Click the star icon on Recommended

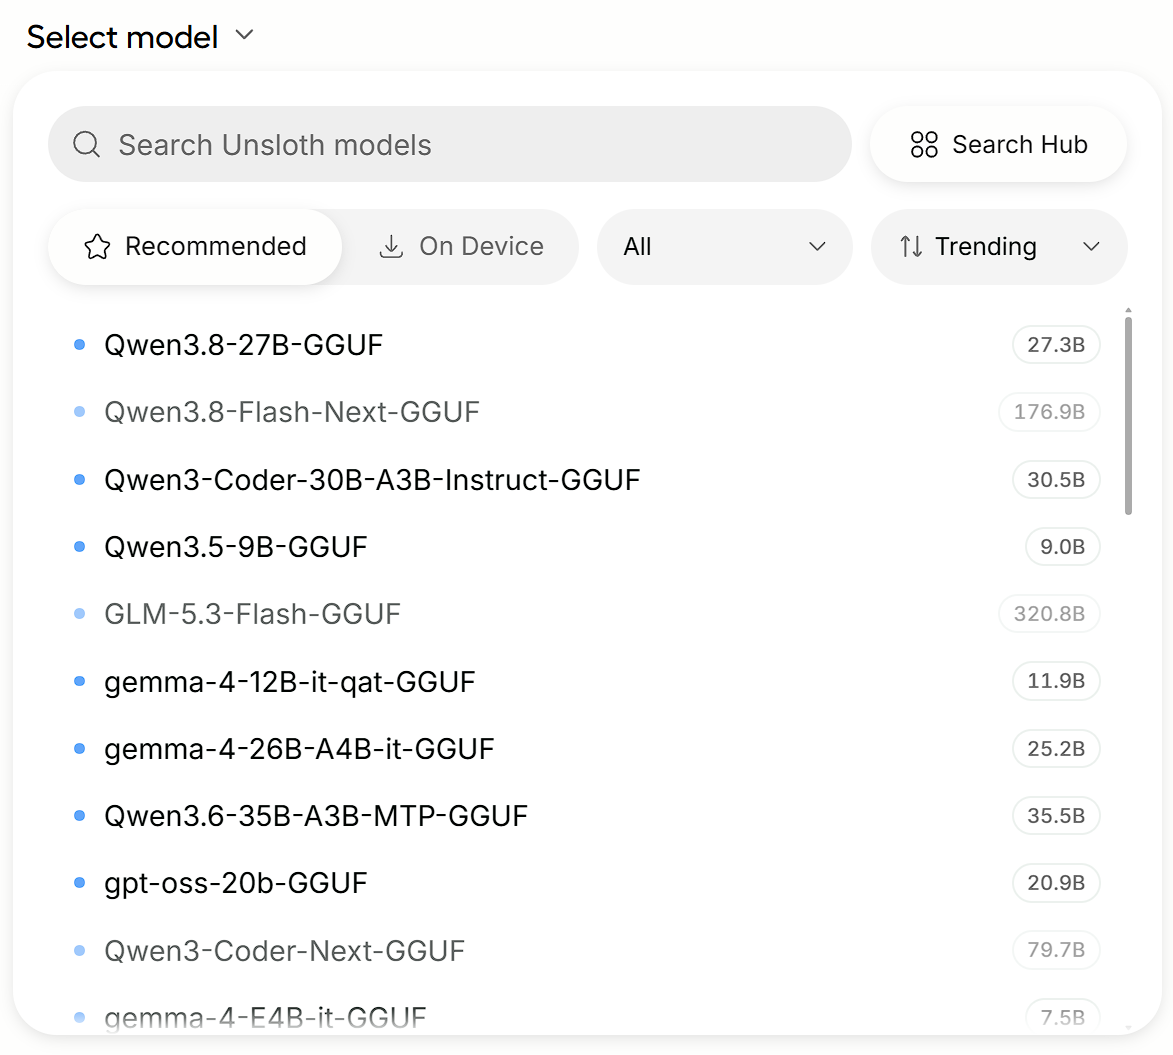click(97, 247)
